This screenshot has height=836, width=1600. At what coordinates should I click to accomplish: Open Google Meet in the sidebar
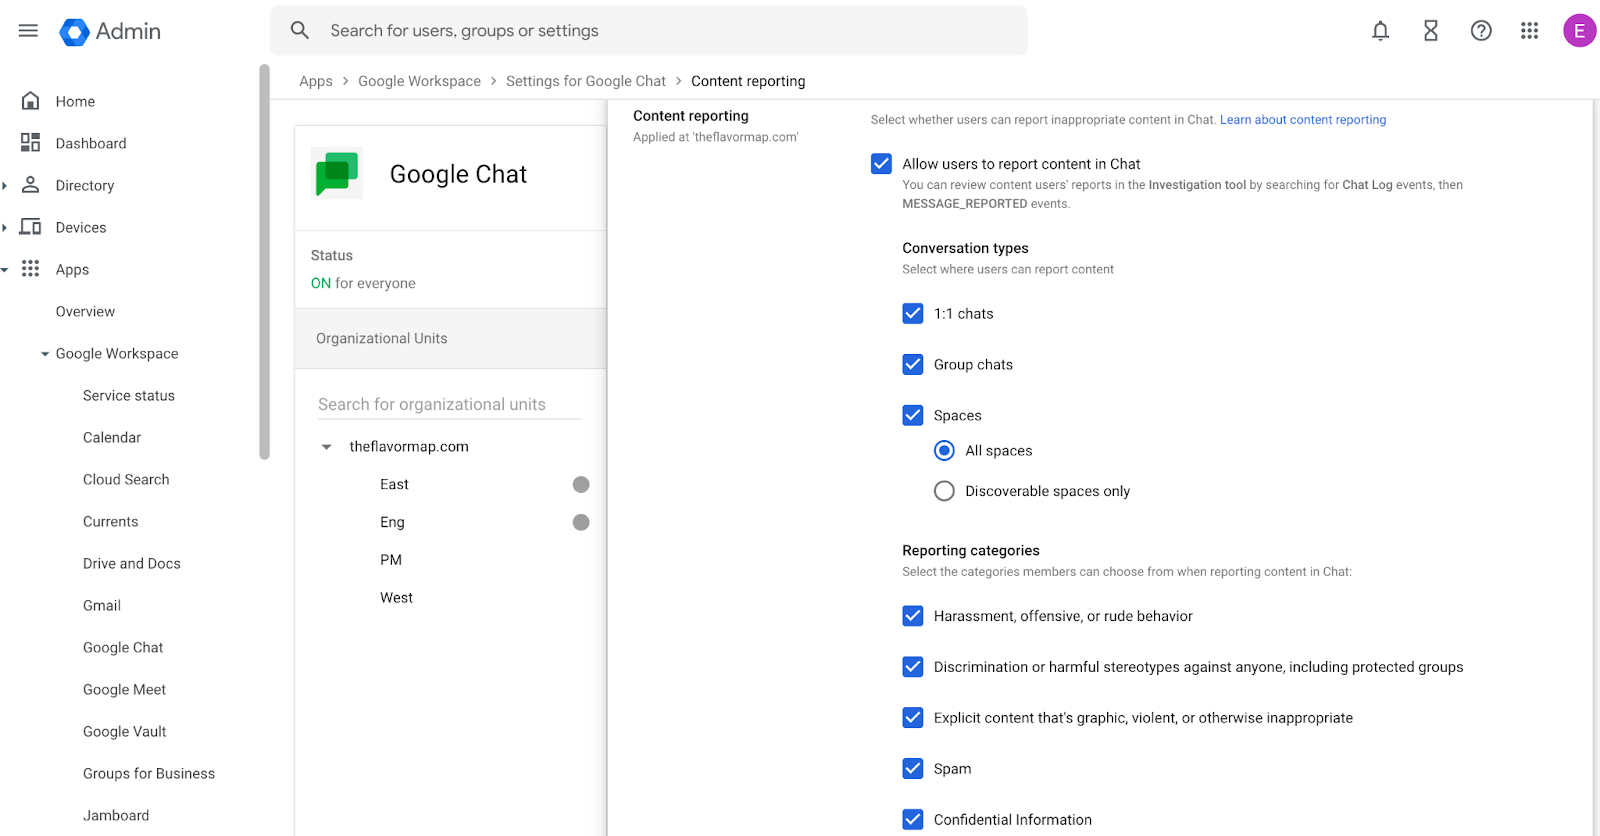click(x=124, y=690)
